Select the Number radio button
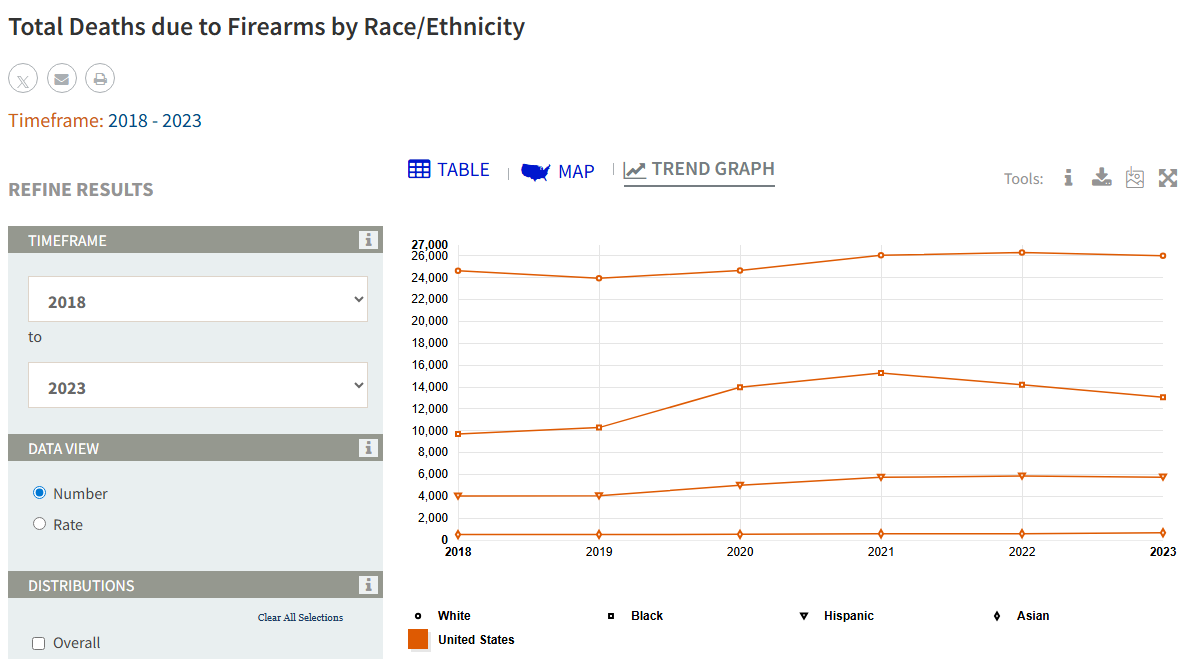The image size is (1192, 659). pyautogui.click(x=40, y=493)
